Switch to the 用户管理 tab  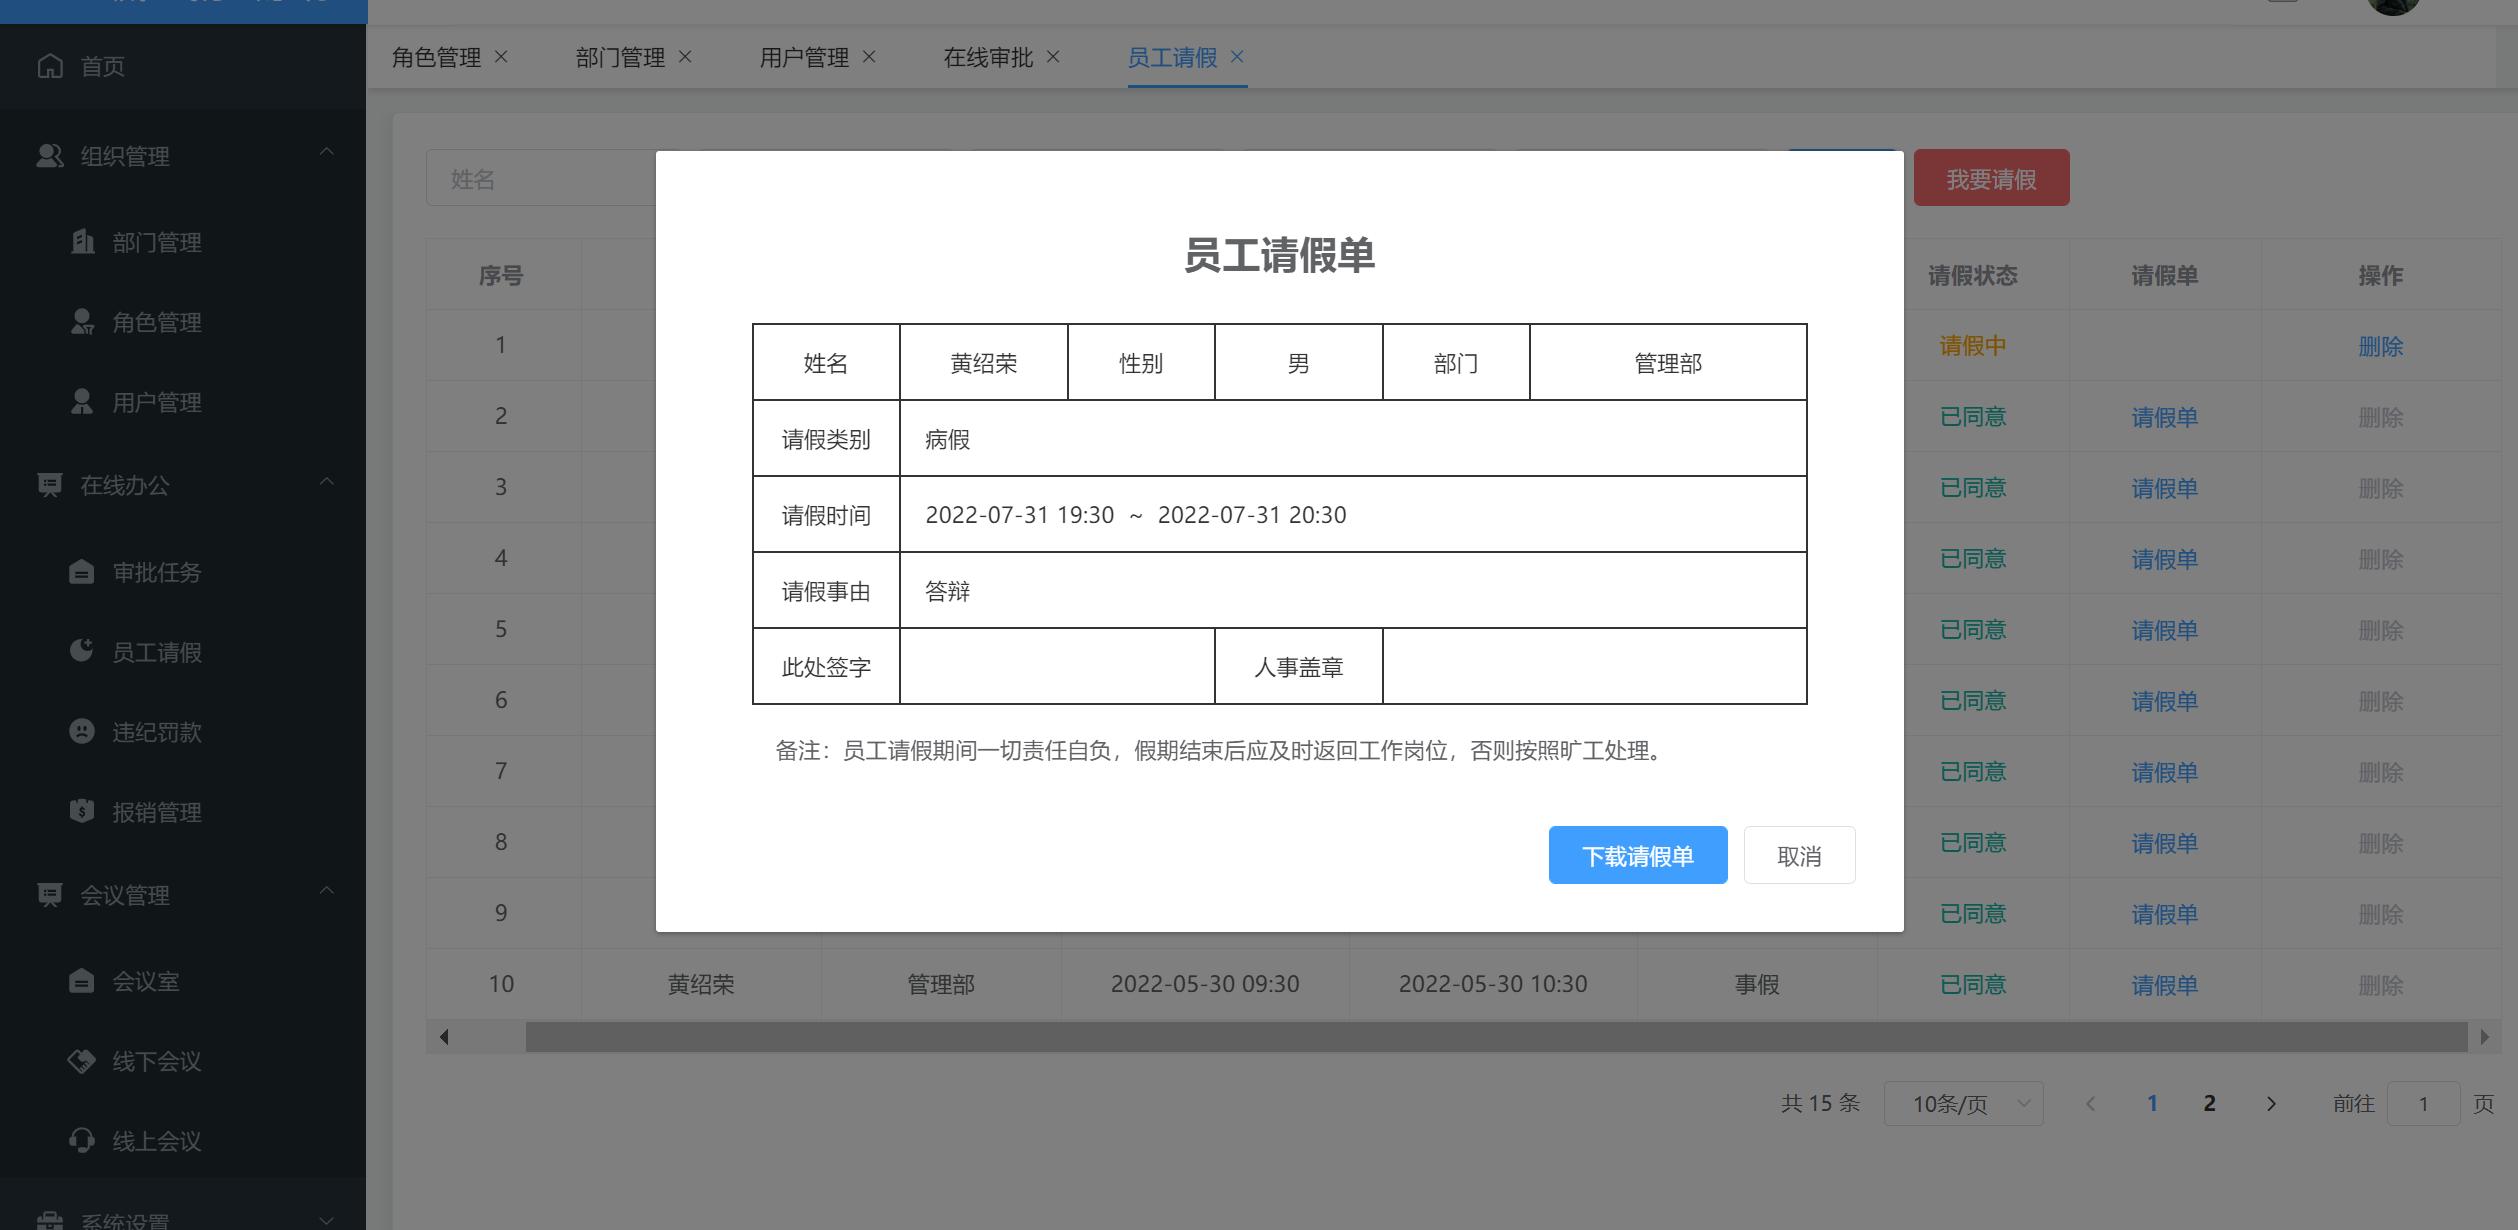803,57
